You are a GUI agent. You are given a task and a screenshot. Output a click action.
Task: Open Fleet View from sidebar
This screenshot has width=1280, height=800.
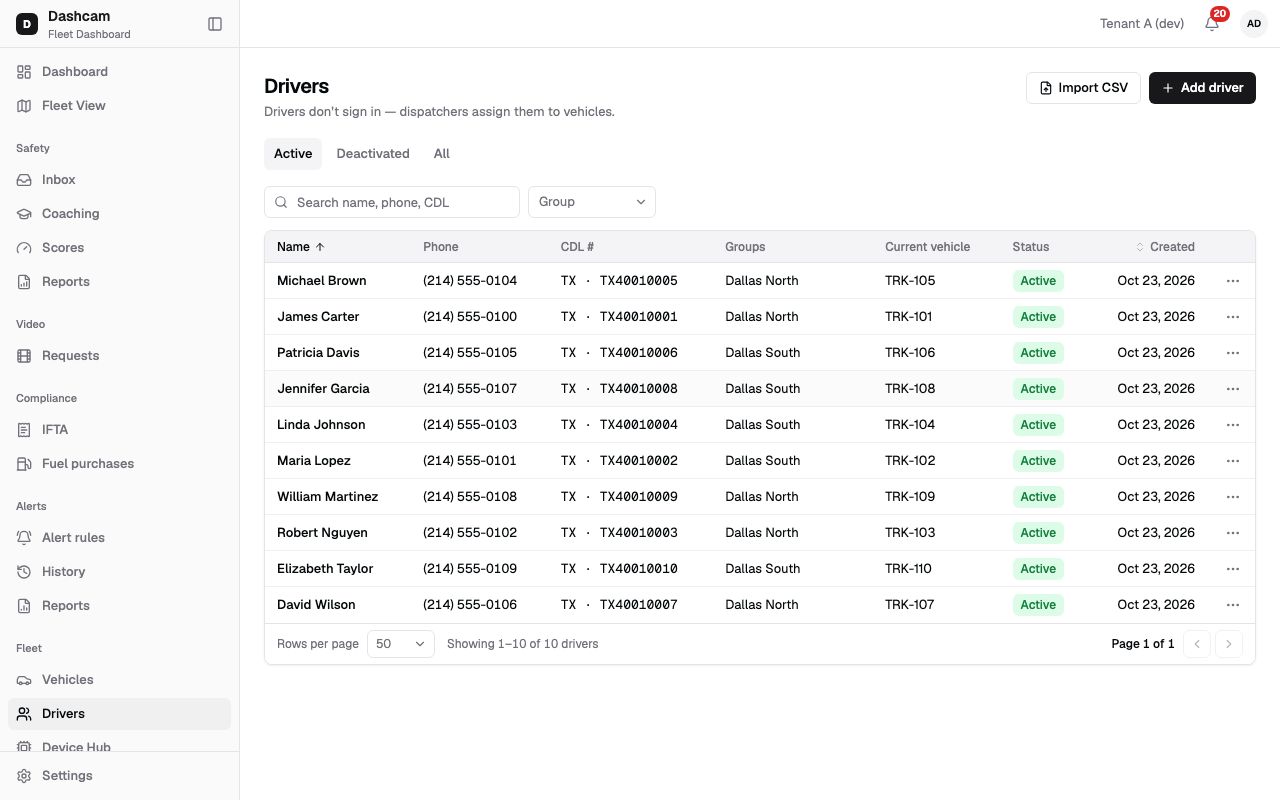119,106
